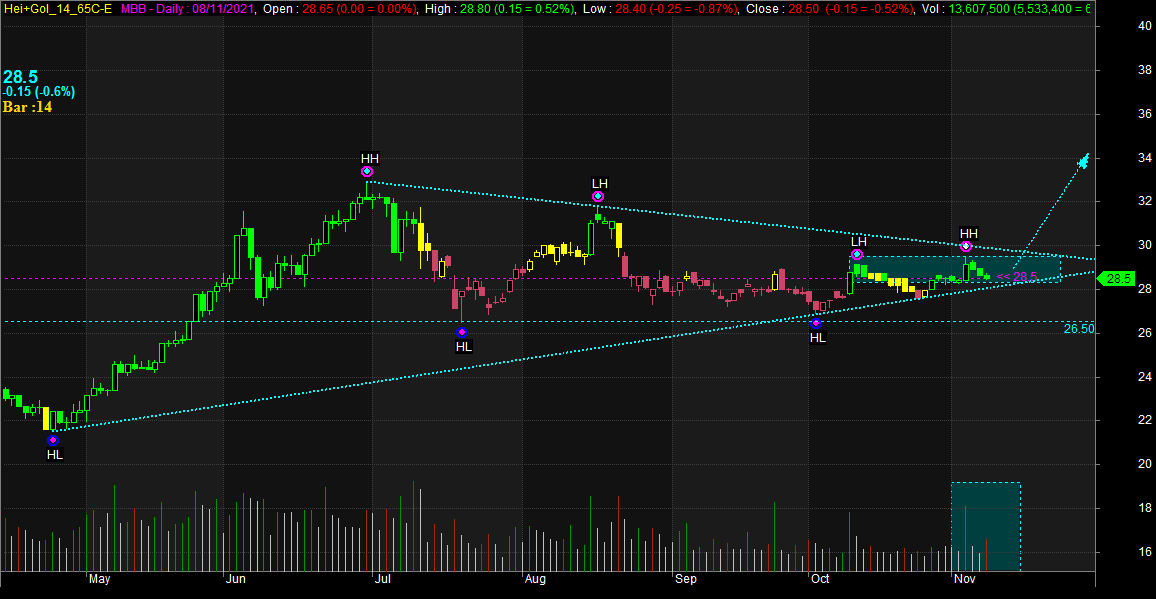Screen dimensions: 1156x599
Task: Click the 40 level on the price axis
Action: [1118, 26]
